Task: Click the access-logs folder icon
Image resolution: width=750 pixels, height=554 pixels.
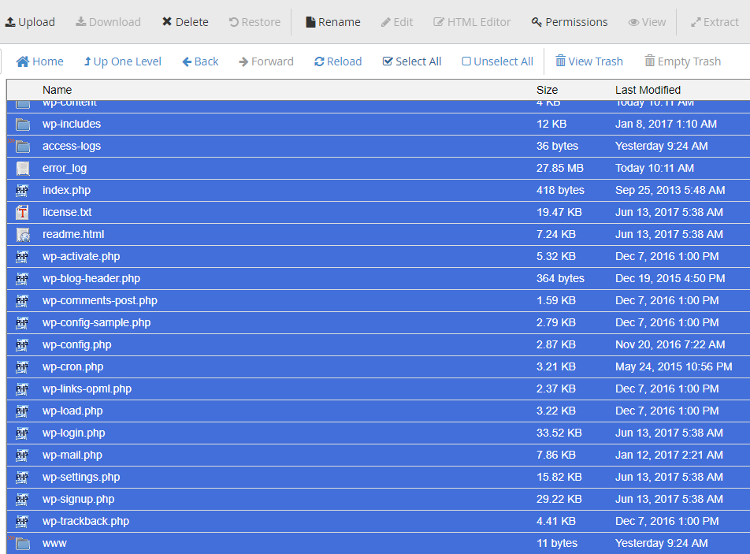Action: [x=22, y=146]
